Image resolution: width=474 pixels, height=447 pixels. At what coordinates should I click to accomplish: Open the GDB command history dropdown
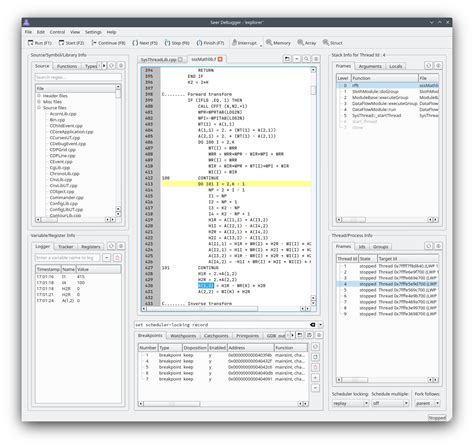click(320, 325)
